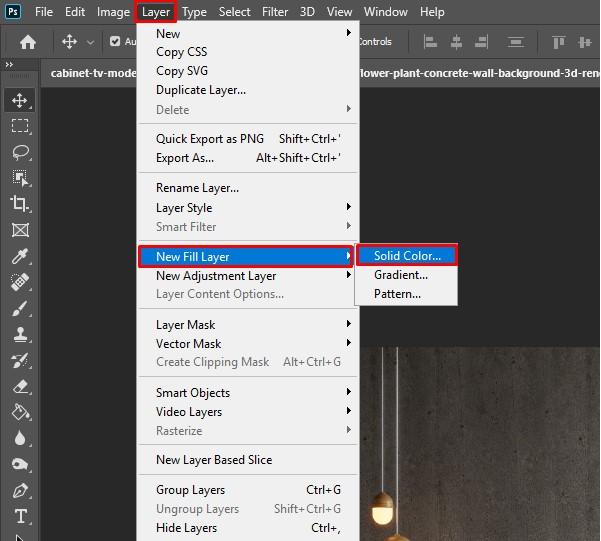Select the Eyedropper tool
Image resolution: width=601 pixels, height=541 pixels.
(x=20, y=256)
